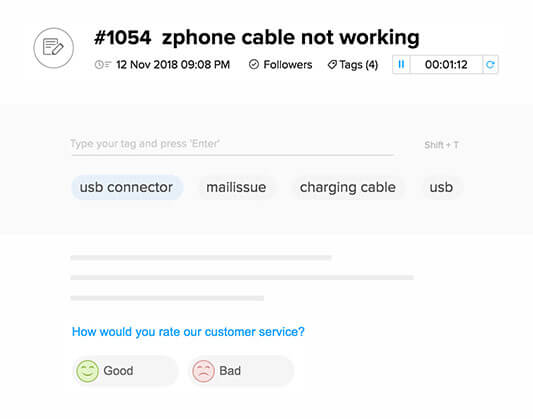This screenshot has height=419, width=533.
Task: Pause the ticket timer
Action: point(401,64)
